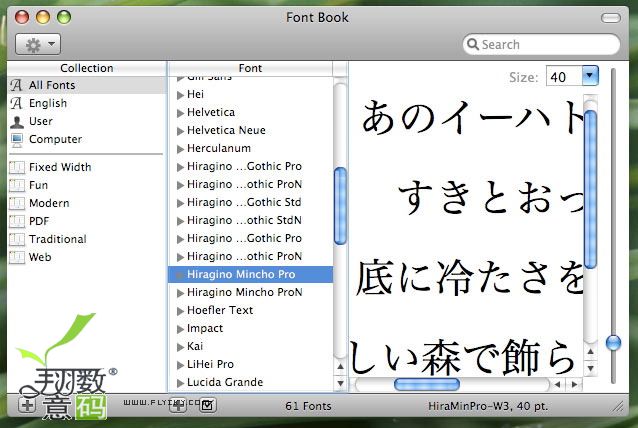The image size is (638, 428).
Task: Expand the Helvetica disclosure triangle
Action: click(180, 113)
